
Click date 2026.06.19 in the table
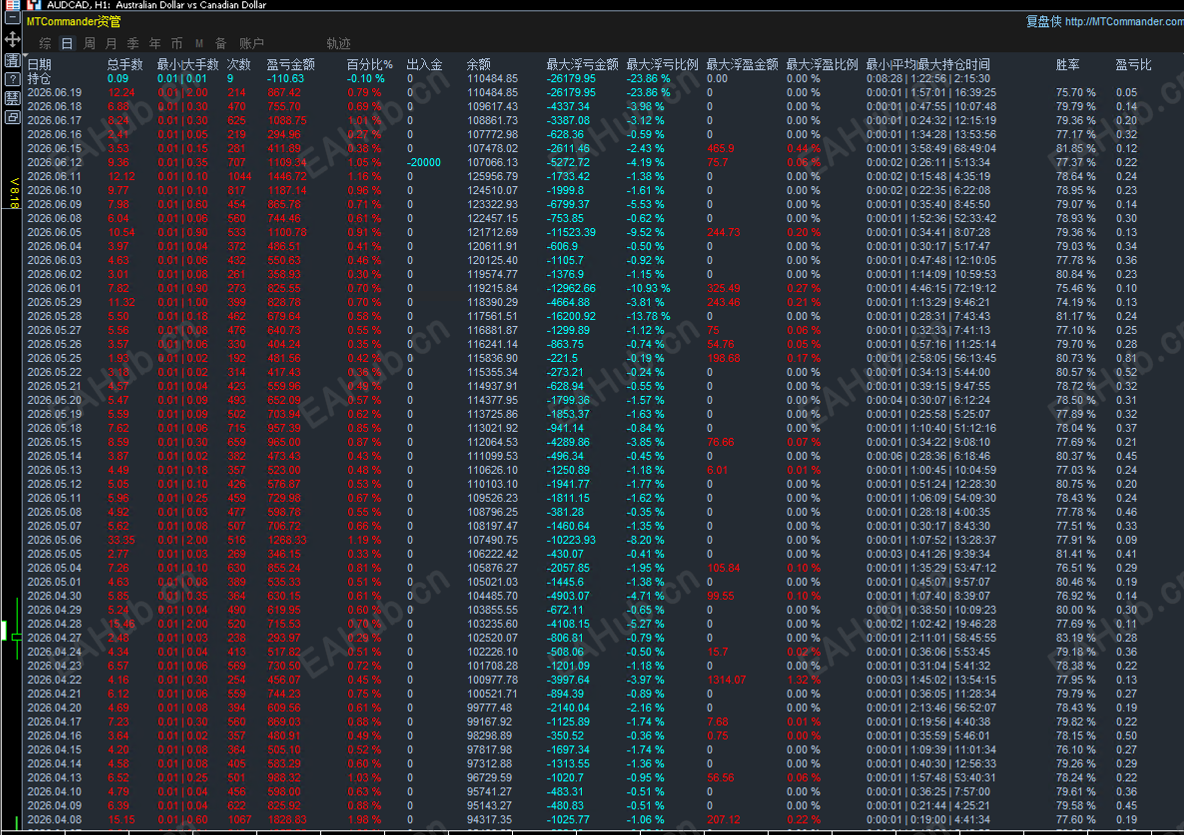(x=54, y=93)
